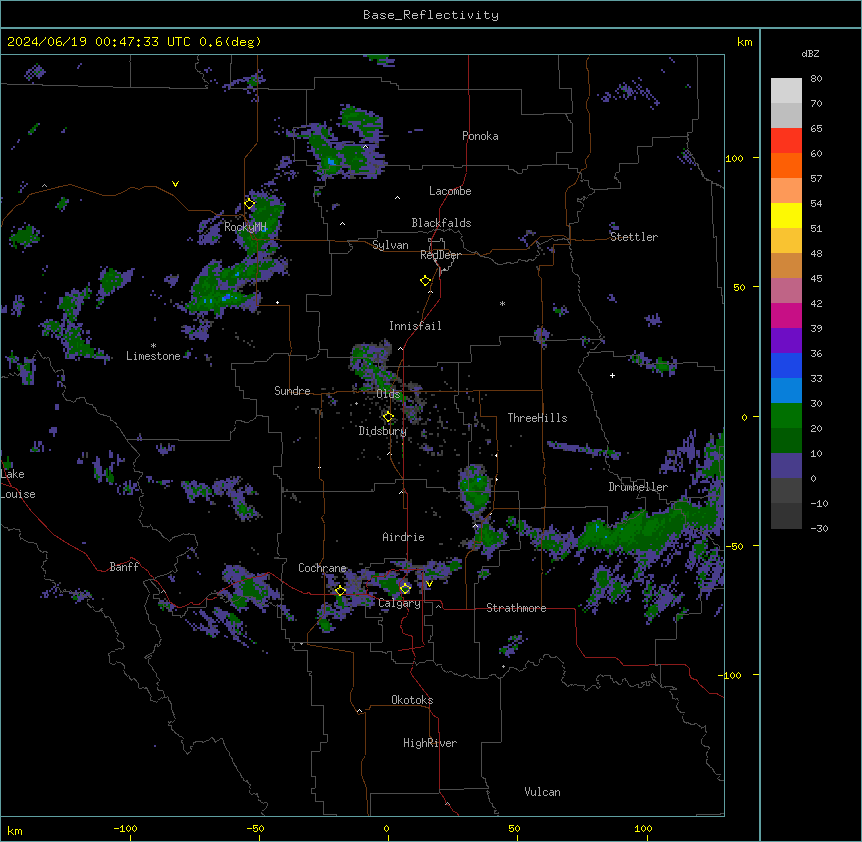Click the 100 tick on right axis
862x842 pixels.
[x=734, y=158]
